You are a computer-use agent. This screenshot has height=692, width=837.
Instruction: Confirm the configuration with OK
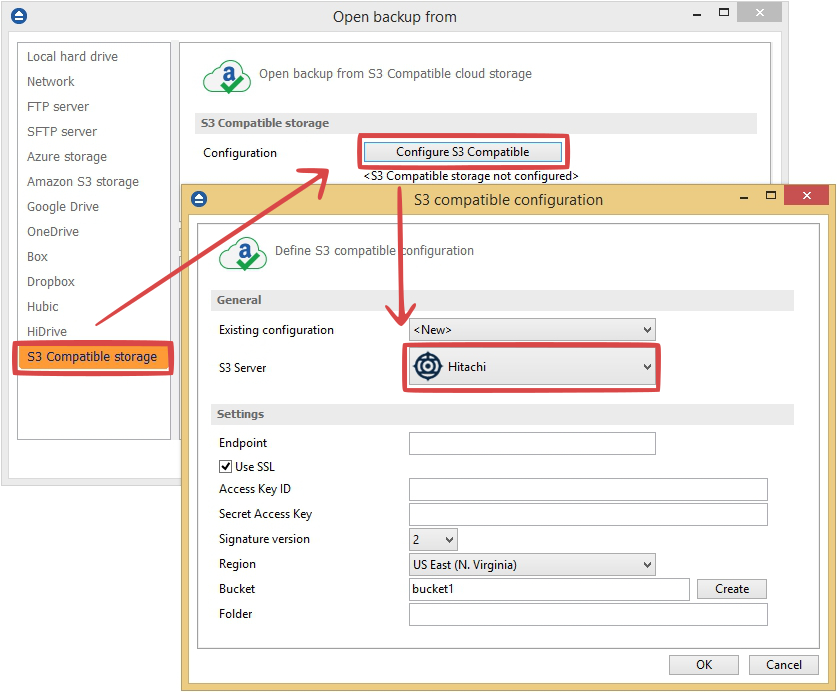pyautogui.click(x=704, y=665)
